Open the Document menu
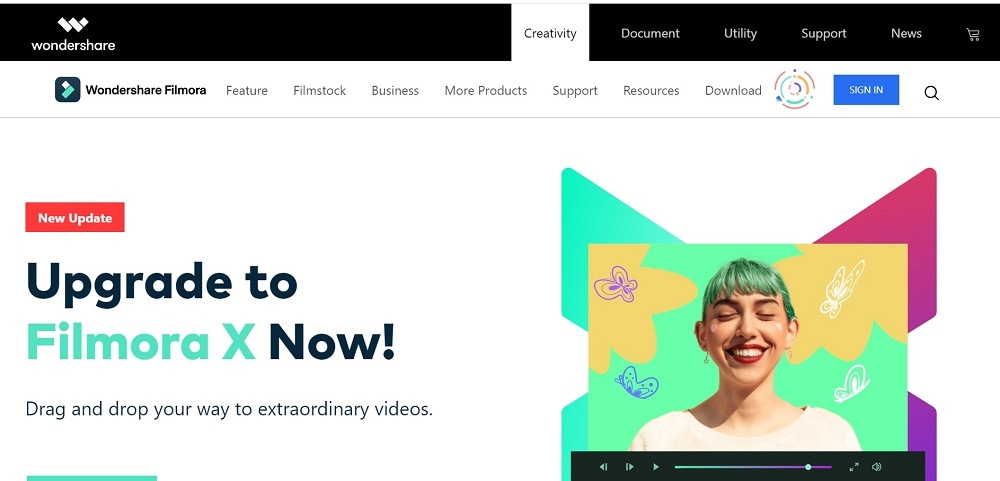This screenshot has height=481, width=1000. [x=651, y=33]
